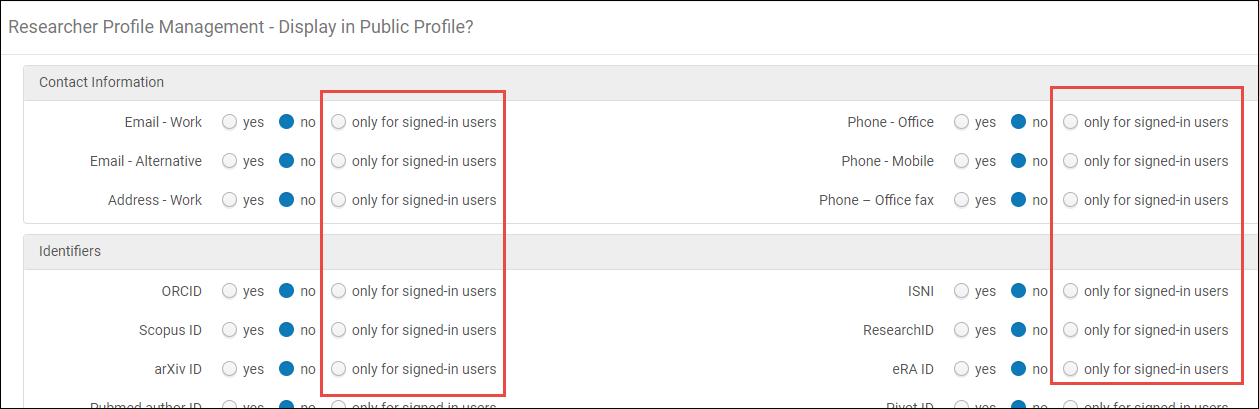The height and width of the screenshot is (409, 1259).
Task: Enable 'yes' for Phone - Office
Action: click(x=962, y=122)
